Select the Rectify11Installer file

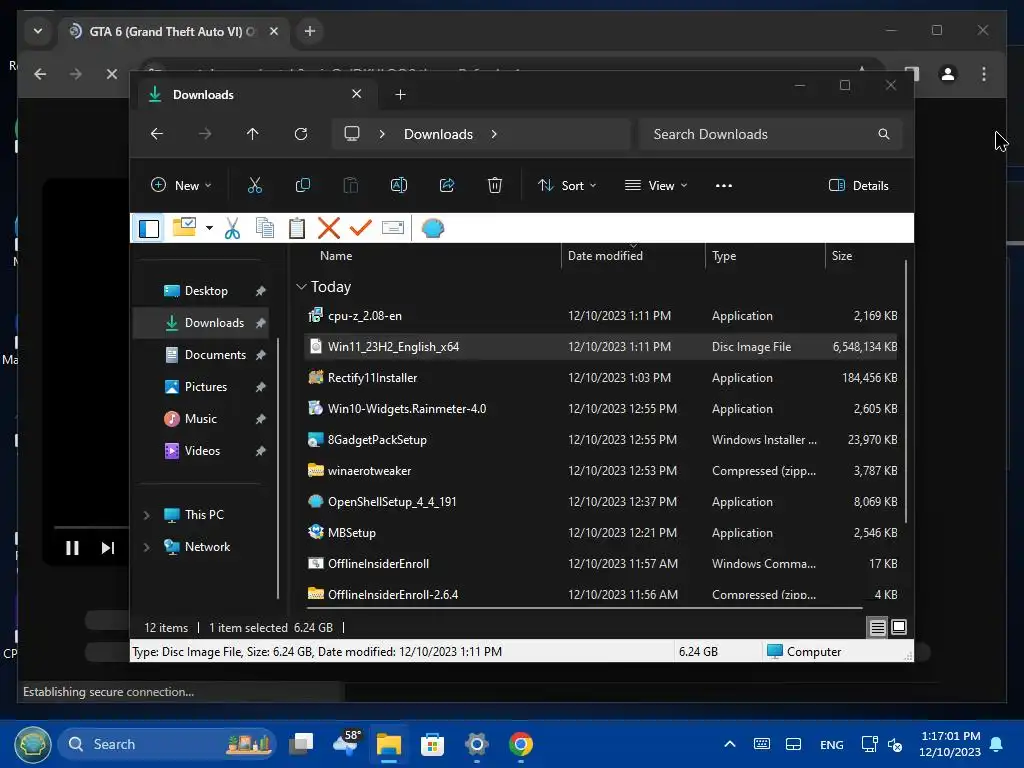pos(601,378)
